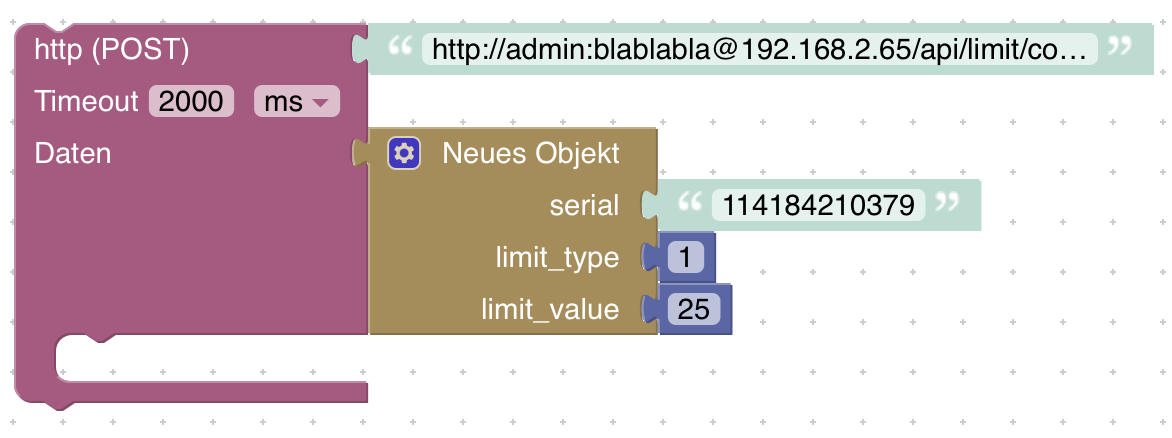Image resolution: width=1172 pixels, height=438 pixels.
Task: Edit the URL text field
Action: click(x=759, y=49)
